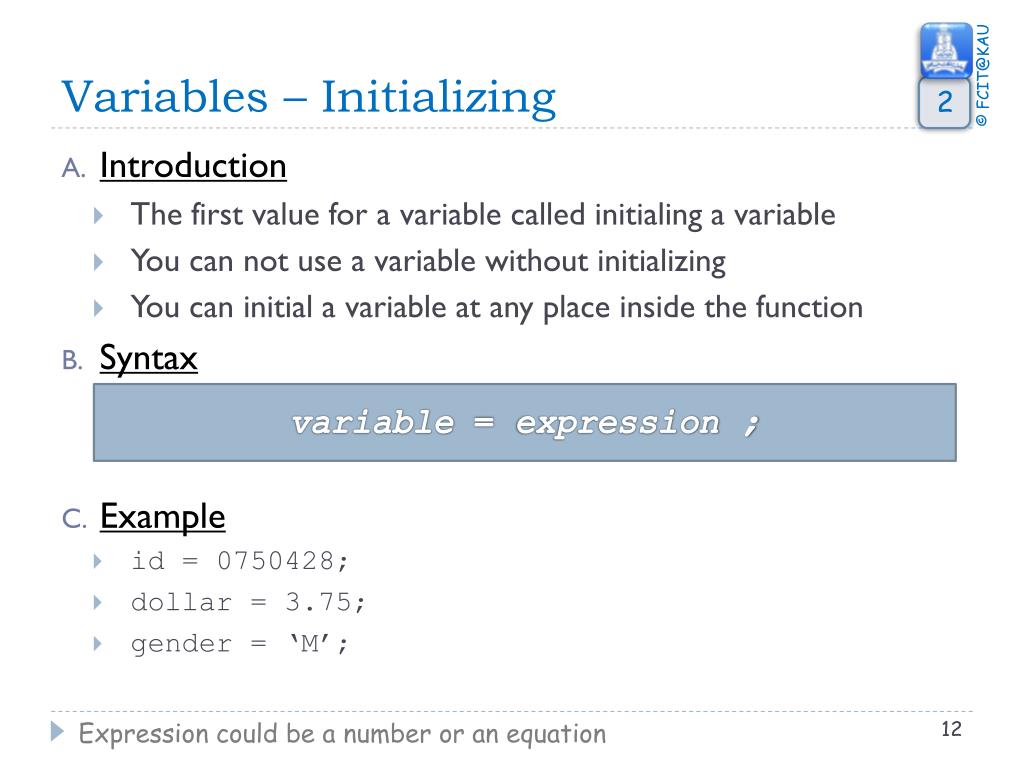1024x768 pixels.
Task: Click the bullet arrow beside 'The first value'
Action: pos(98,215)
